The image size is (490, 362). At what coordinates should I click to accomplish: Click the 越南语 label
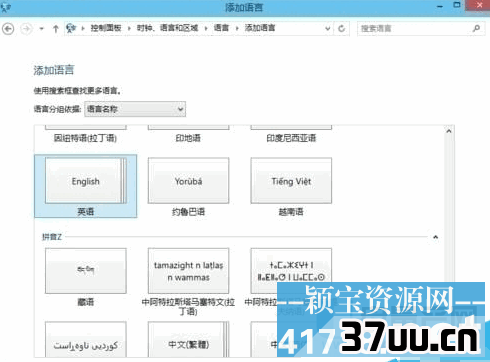click(x=291, y=212)
